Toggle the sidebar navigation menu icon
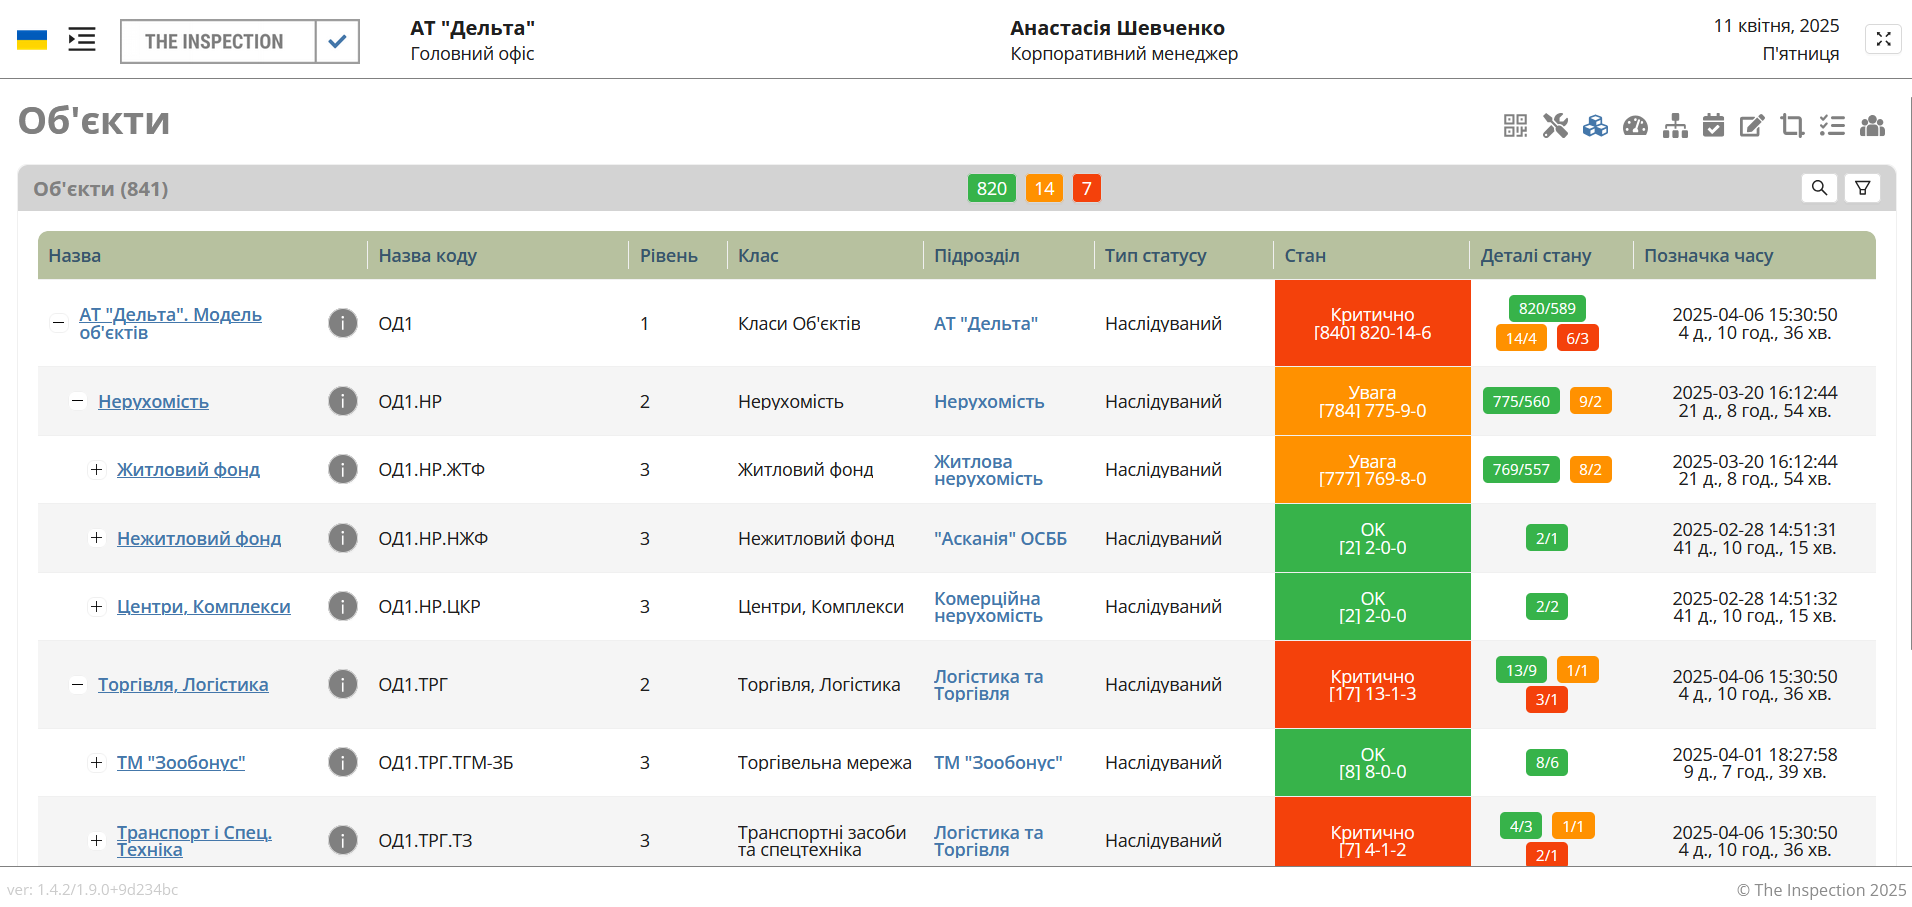 (82, 40)
